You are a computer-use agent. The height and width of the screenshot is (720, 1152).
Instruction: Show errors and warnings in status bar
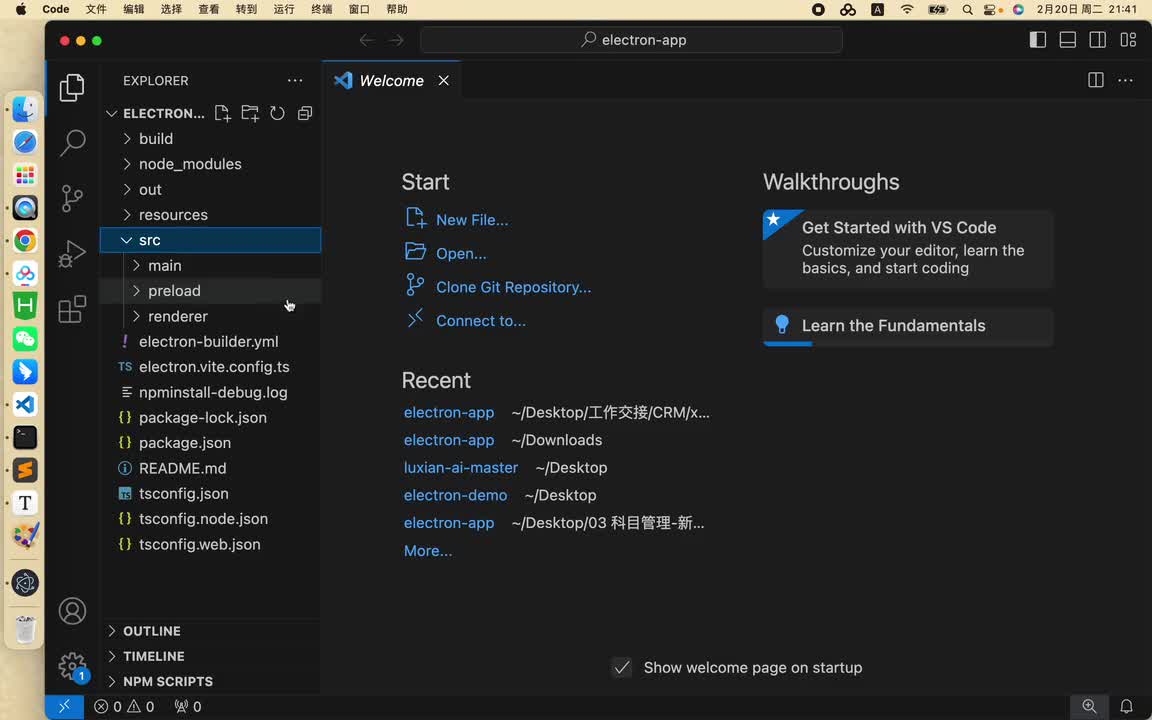[123, 707]
